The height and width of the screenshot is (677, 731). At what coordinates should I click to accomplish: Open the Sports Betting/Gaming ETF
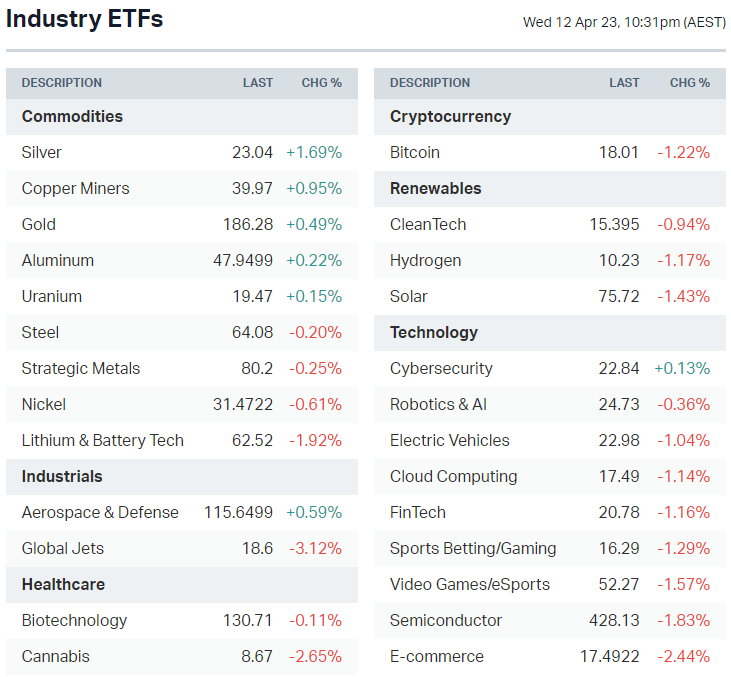click(x=473, y=549)
